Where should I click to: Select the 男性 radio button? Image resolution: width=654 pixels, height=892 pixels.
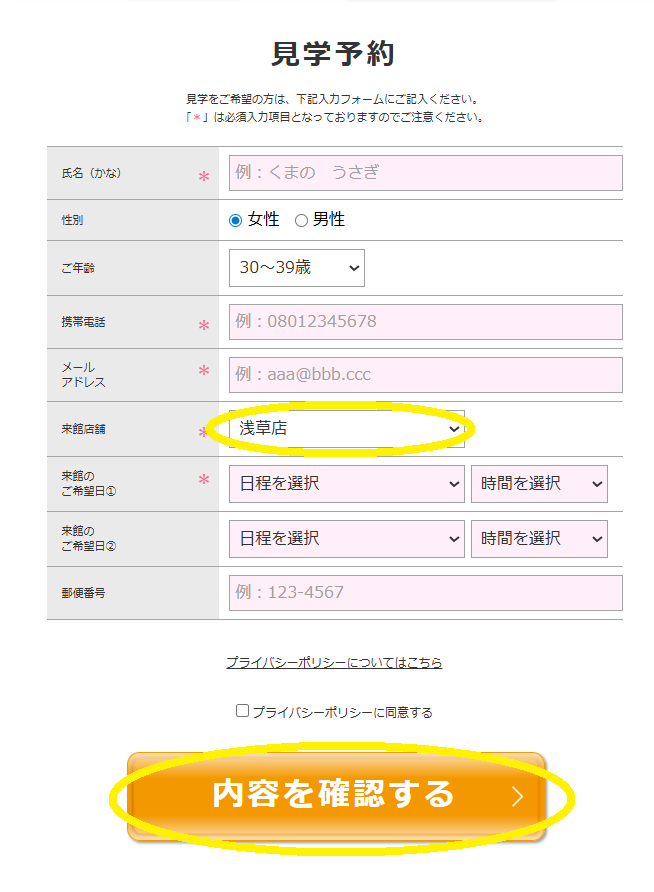click(x=301, y=220)
